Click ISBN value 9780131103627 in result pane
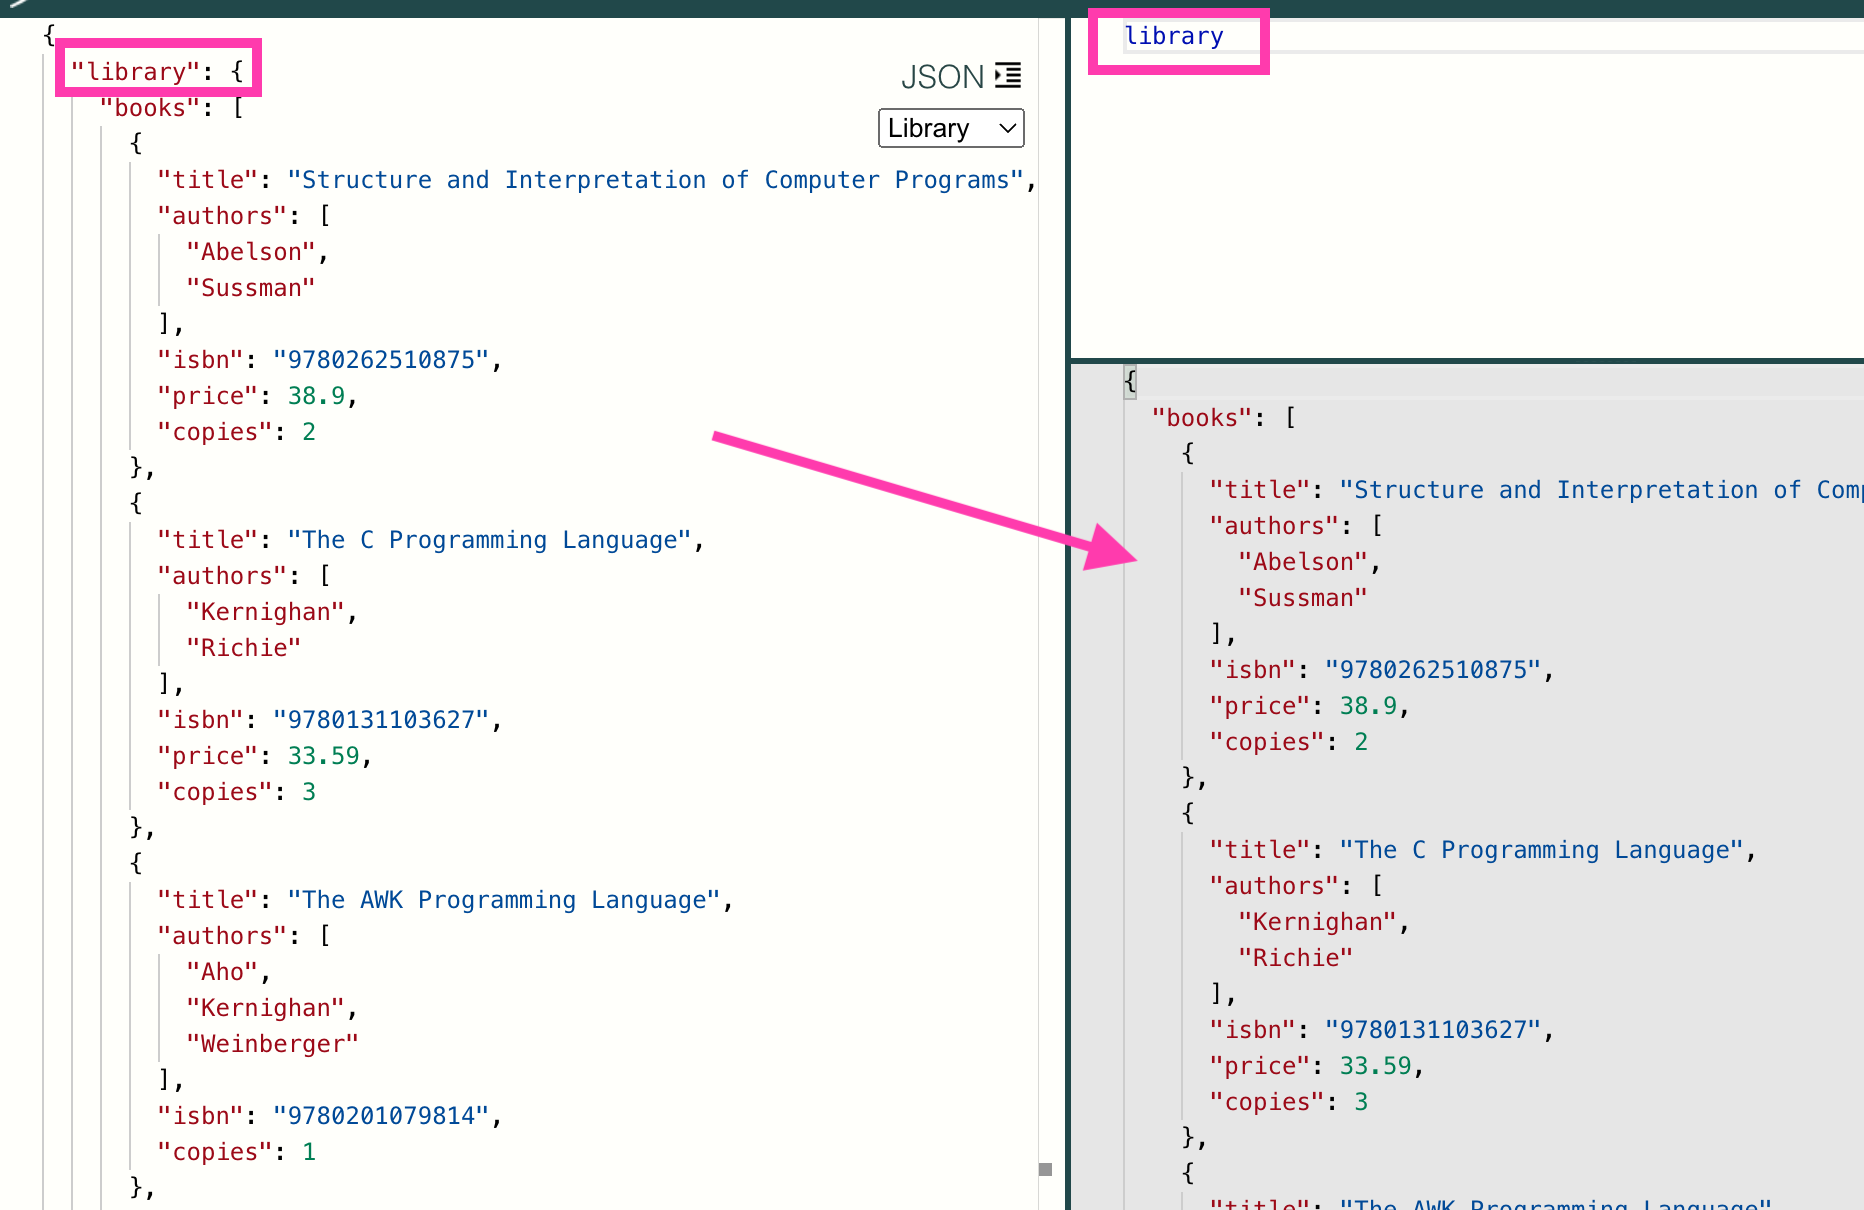The image size is (1864, 1210). (x=1433, y=1030)
